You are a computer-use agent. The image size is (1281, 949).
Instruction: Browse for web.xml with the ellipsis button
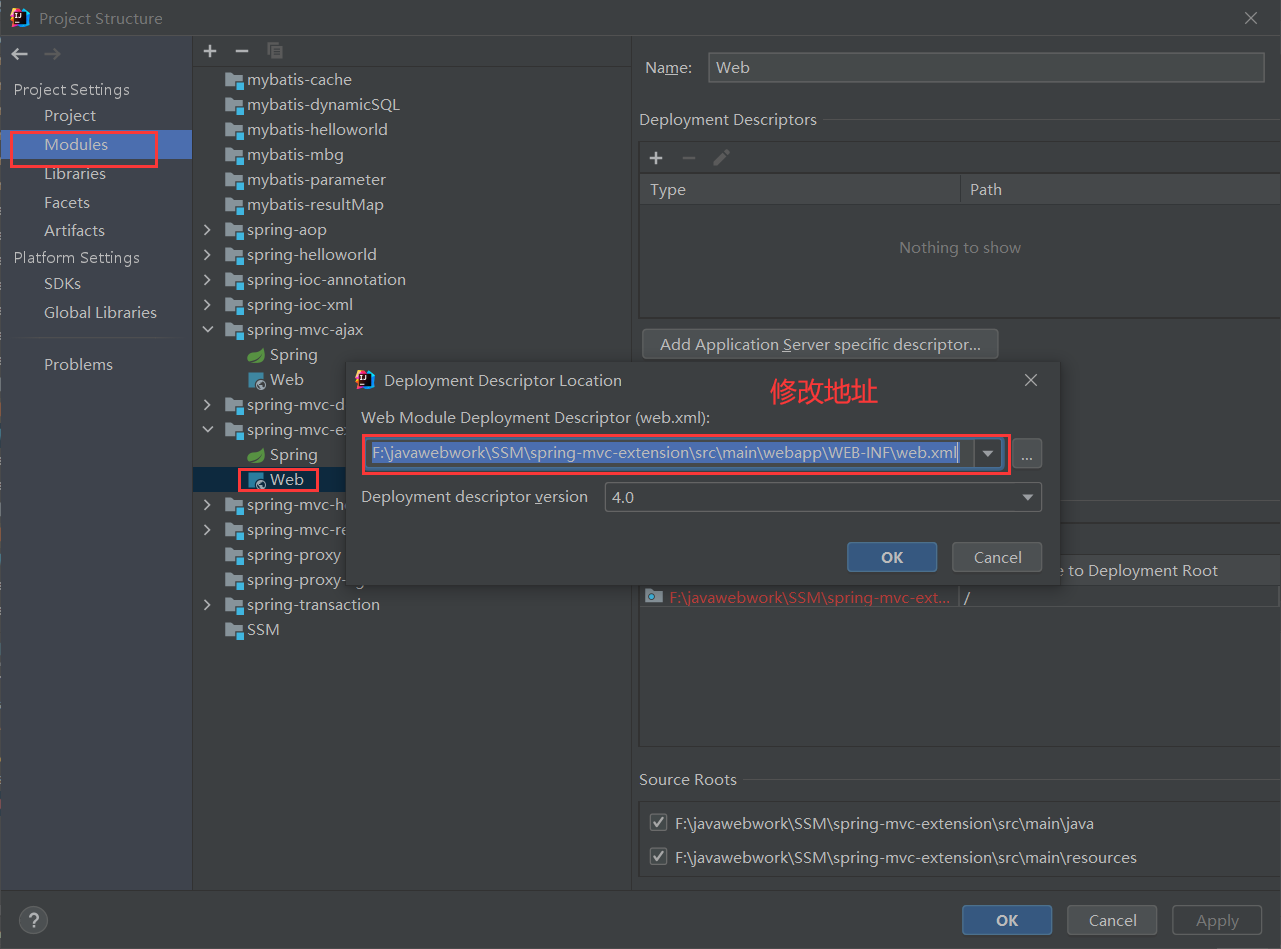point(1027,453)
